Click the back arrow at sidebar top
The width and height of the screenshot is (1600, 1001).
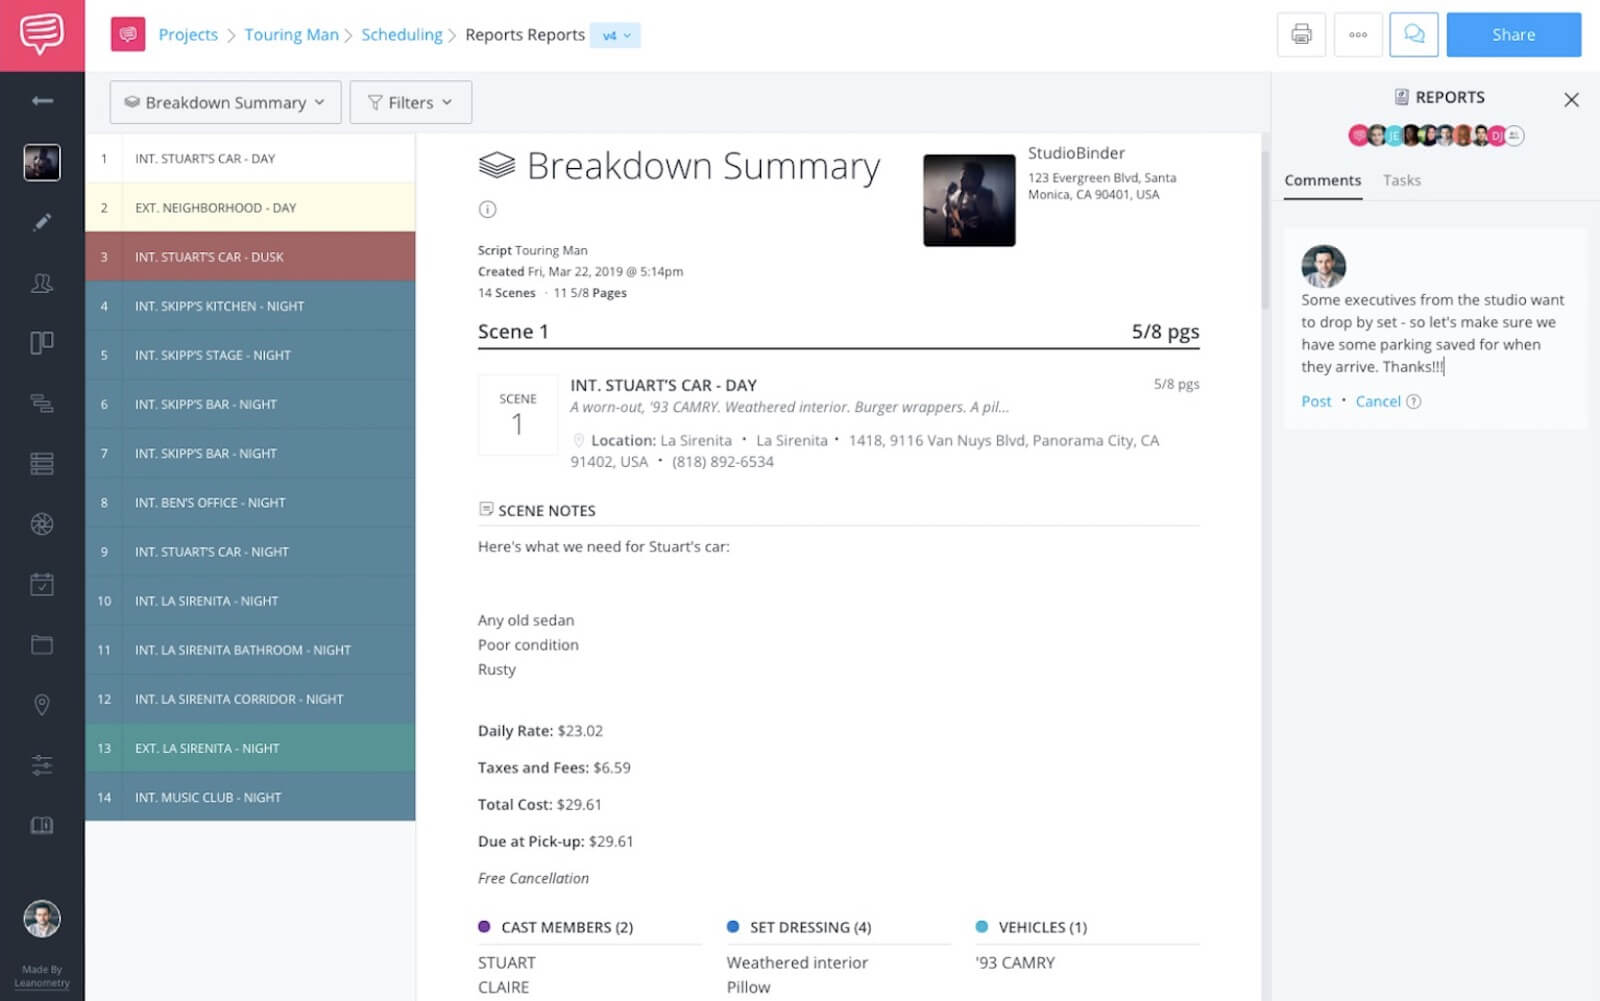(x=41, y=100)
